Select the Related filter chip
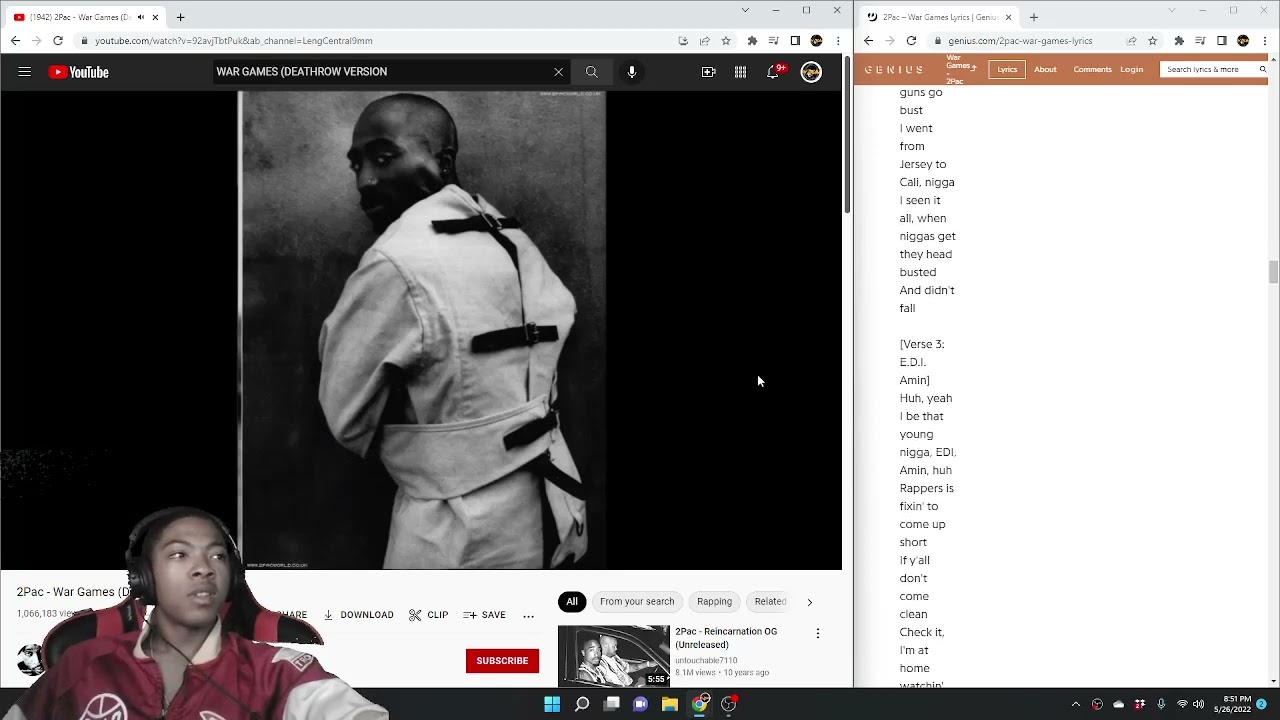Image resolution: width=1280 pixels, height=720 pixels. point(770,601)
